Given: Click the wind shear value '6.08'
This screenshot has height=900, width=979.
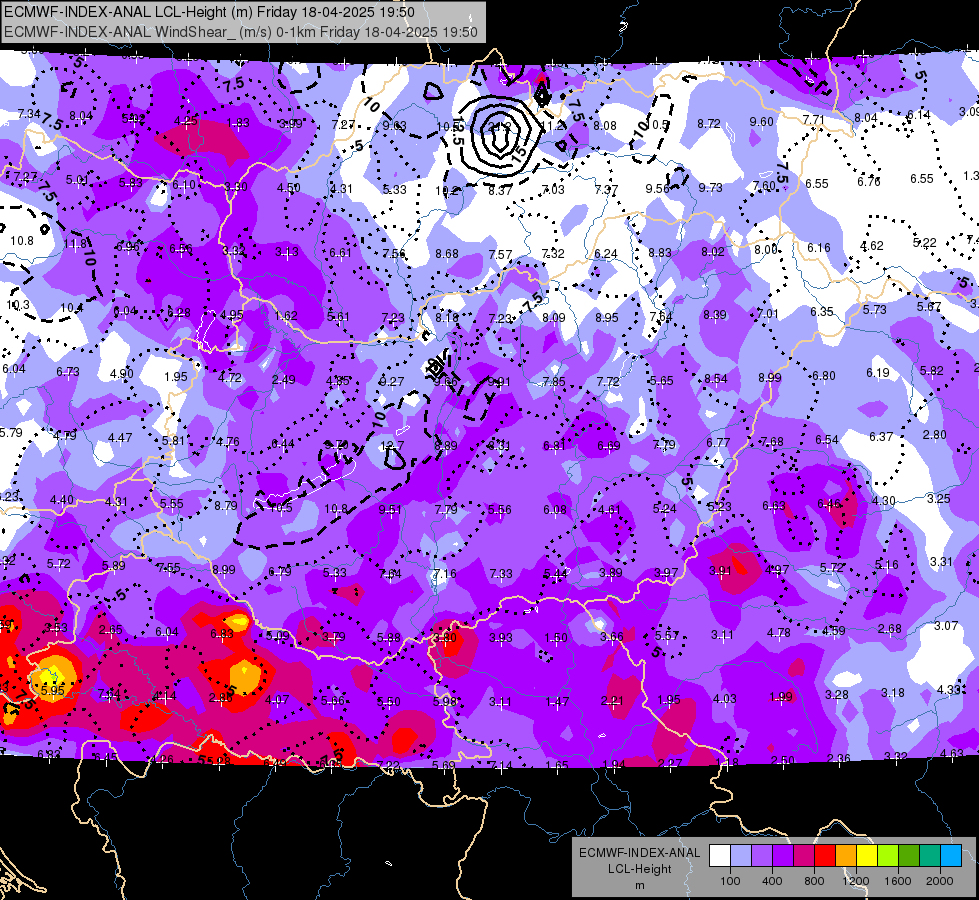Looking at the screenshot, I should pos(554,510).
